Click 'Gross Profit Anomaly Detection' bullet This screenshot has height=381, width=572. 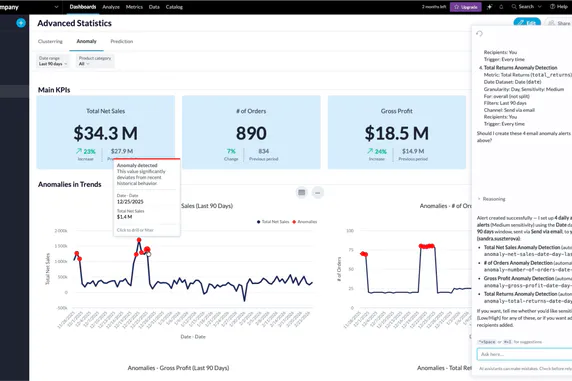click(x=519, y=278)
